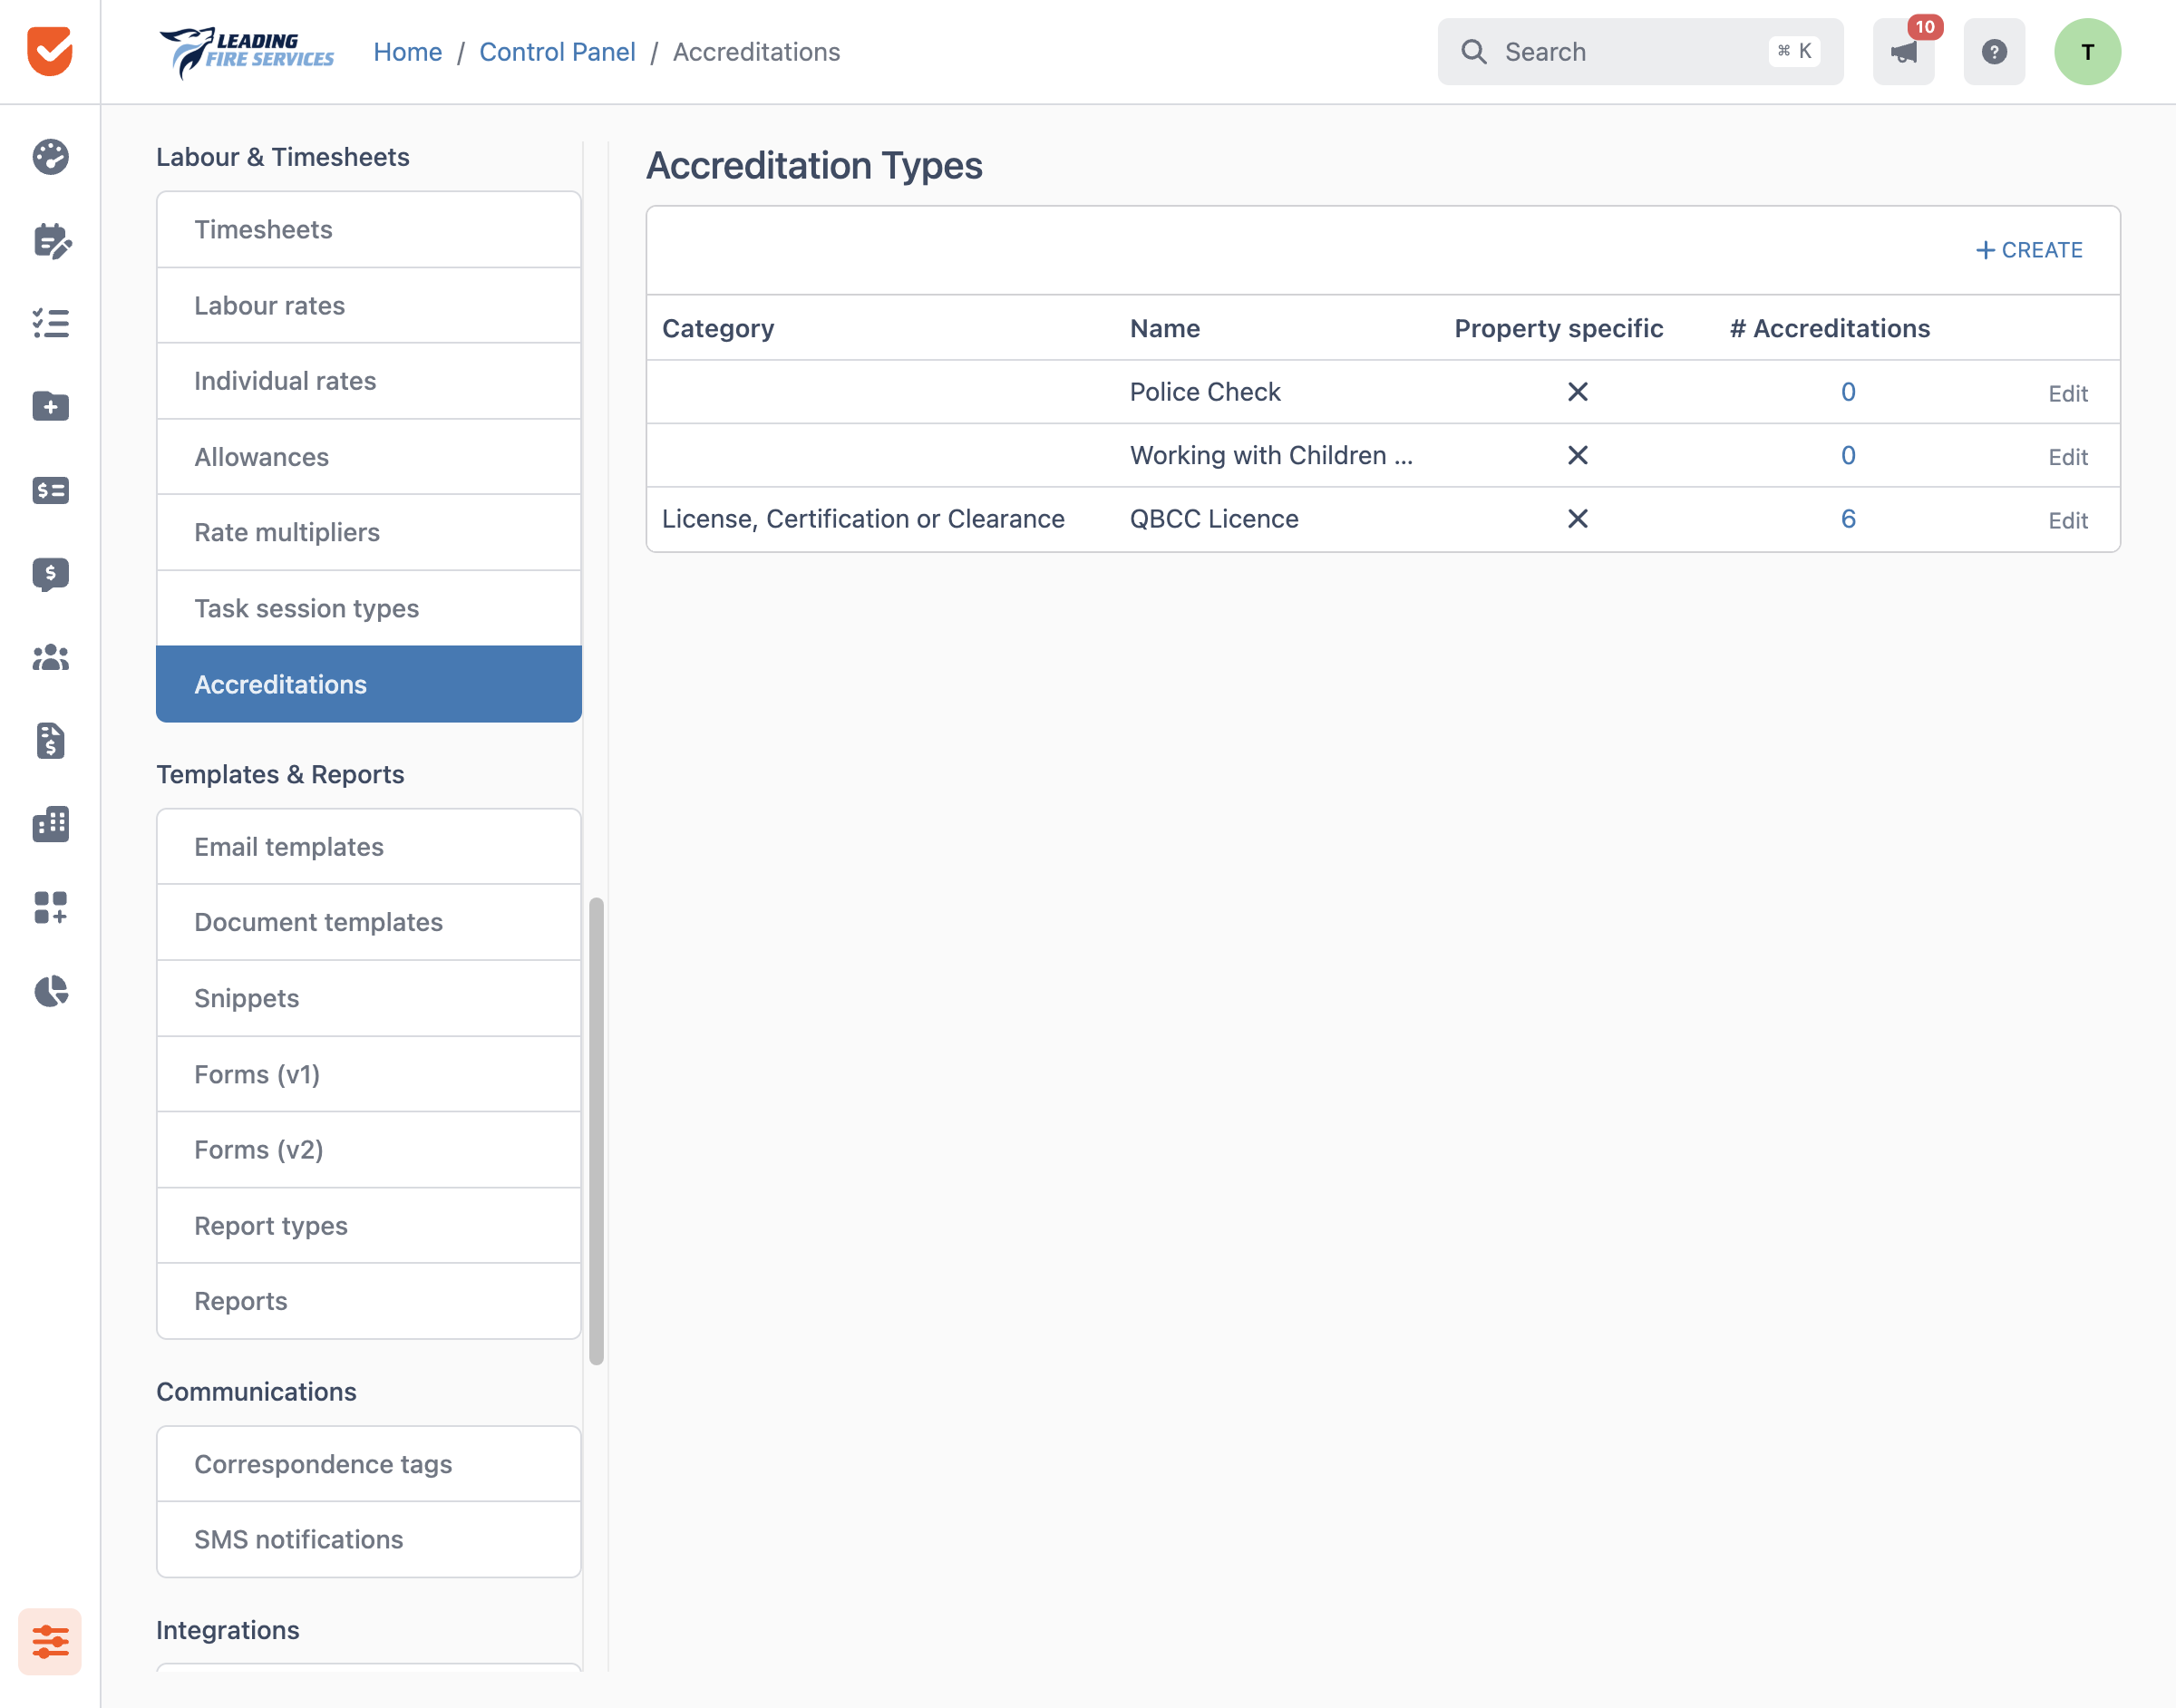This screenshot has height=1708, width=2176.
Task: Edit the Working with Children accreditation type
Action: (x=2068, y=457)
